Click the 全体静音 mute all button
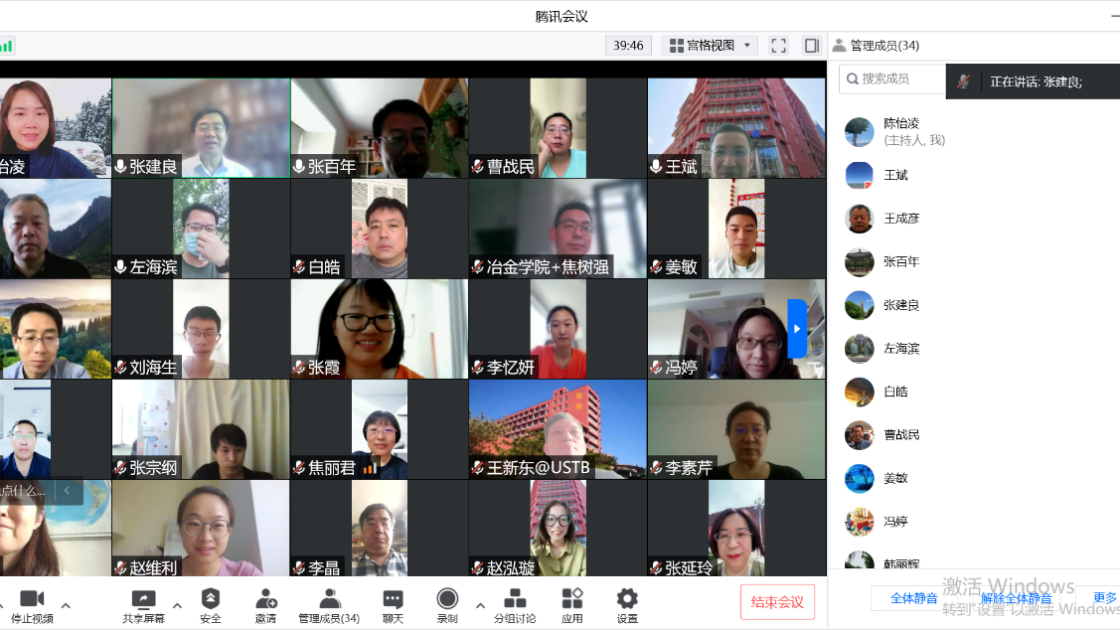Image resolution: width=1120 pixels, height=630 pixels. click(914, 598)
